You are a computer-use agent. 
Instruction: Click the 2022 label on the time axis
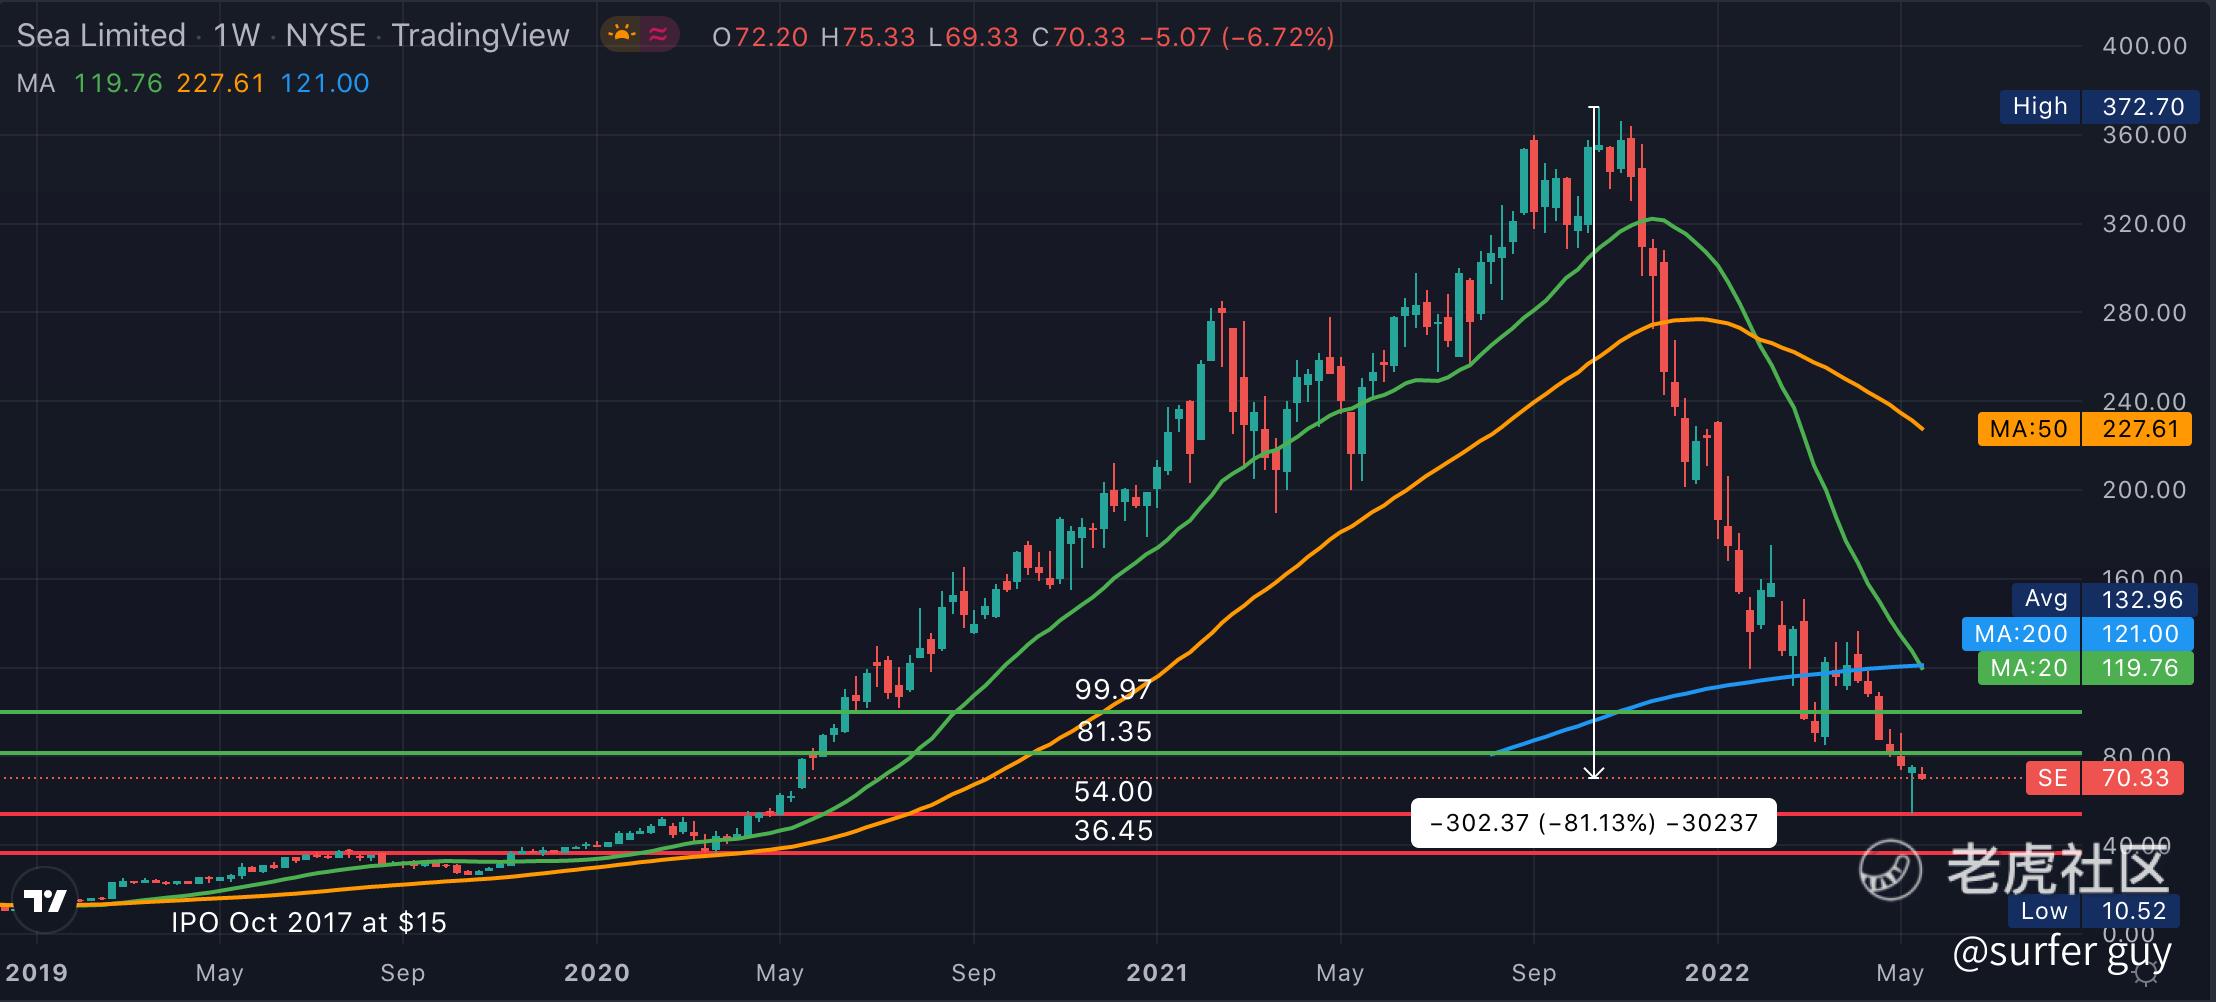1717,973
